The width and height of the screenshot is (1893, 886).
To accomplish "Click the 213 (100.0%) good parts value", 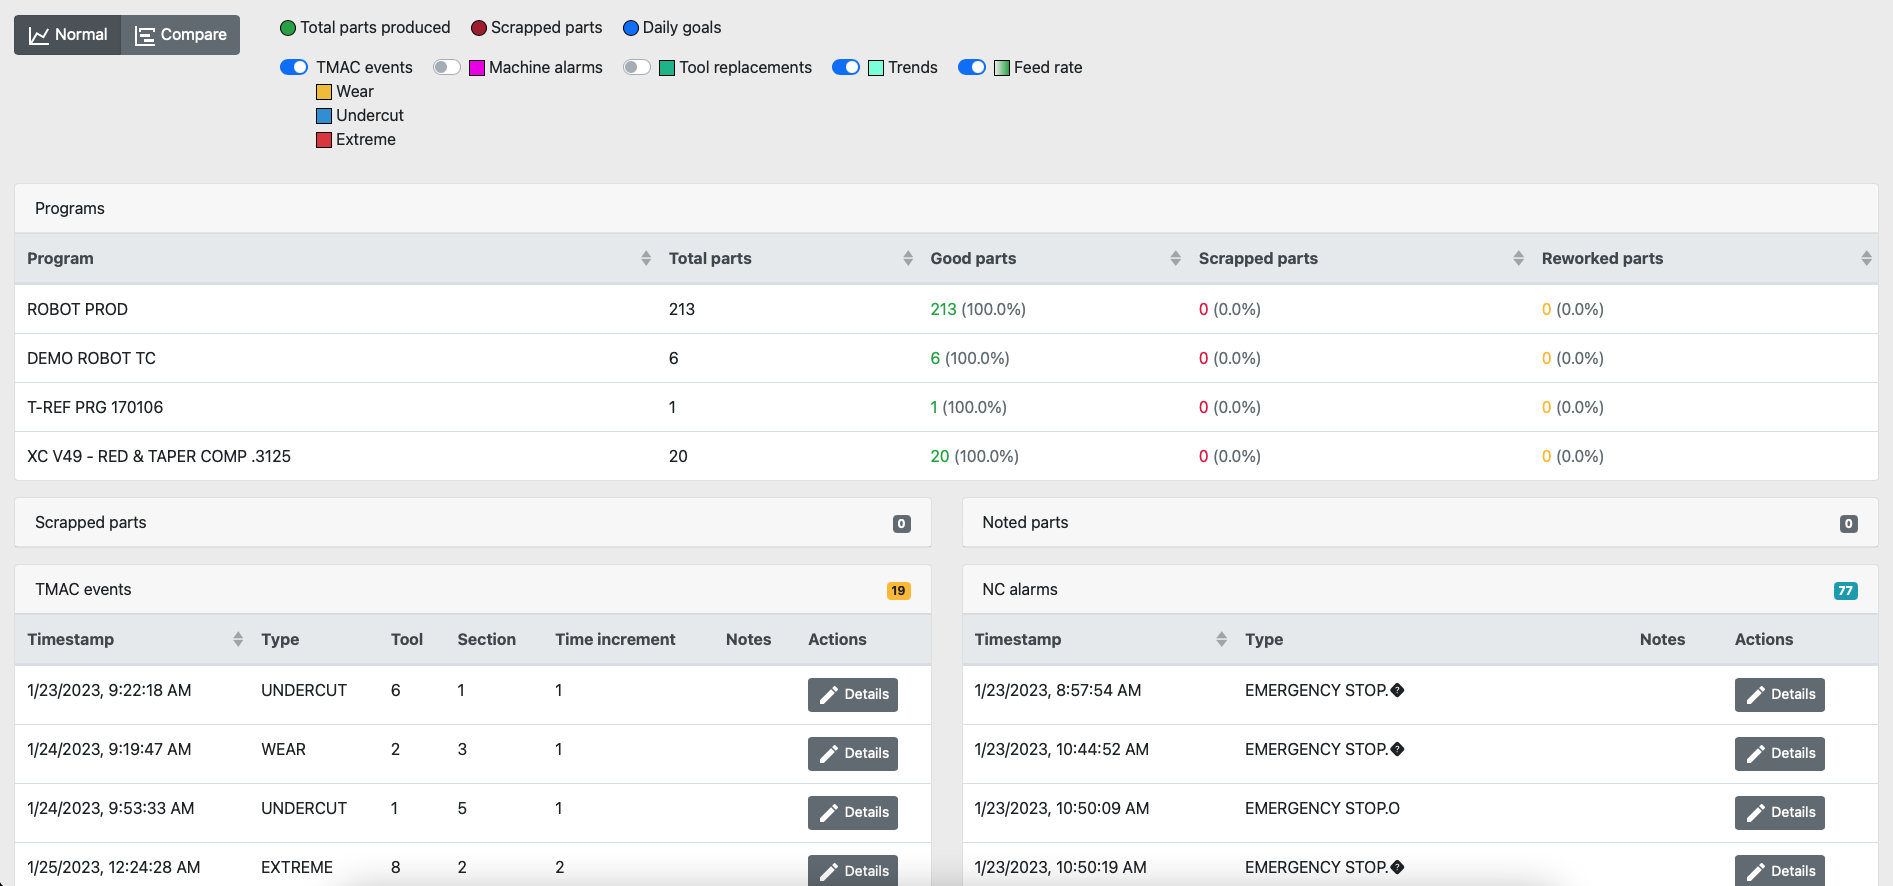I will [978, 310].
